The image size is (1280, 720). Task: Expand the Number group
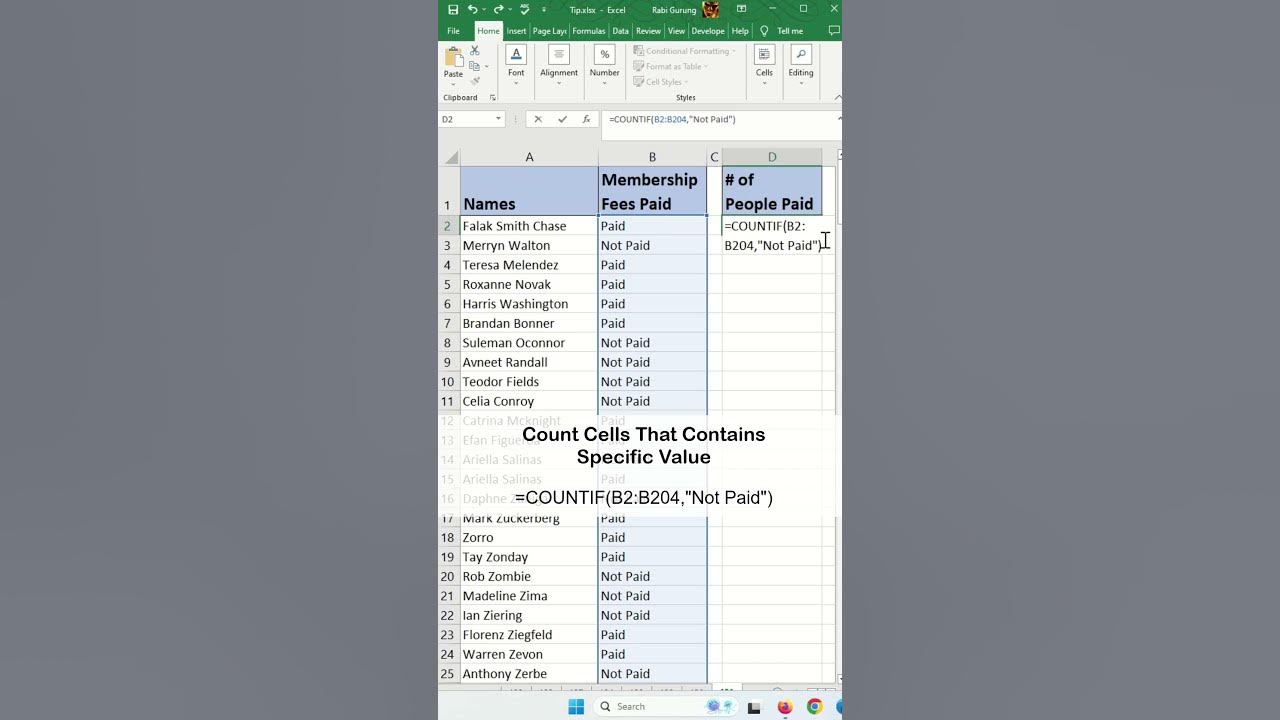click(x=604, y=65)
